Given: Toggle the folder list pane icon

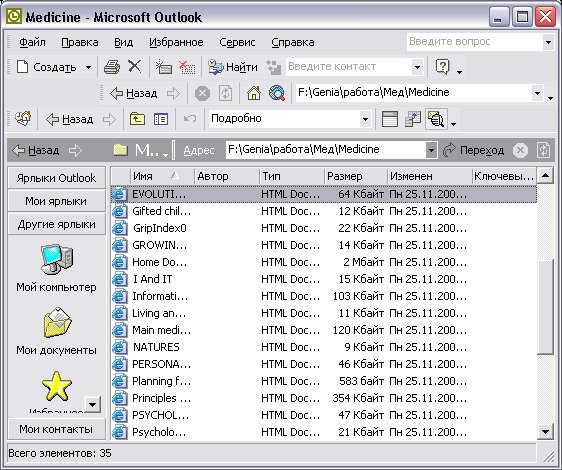Looking at the screenshot, I should tap(161, 119).
